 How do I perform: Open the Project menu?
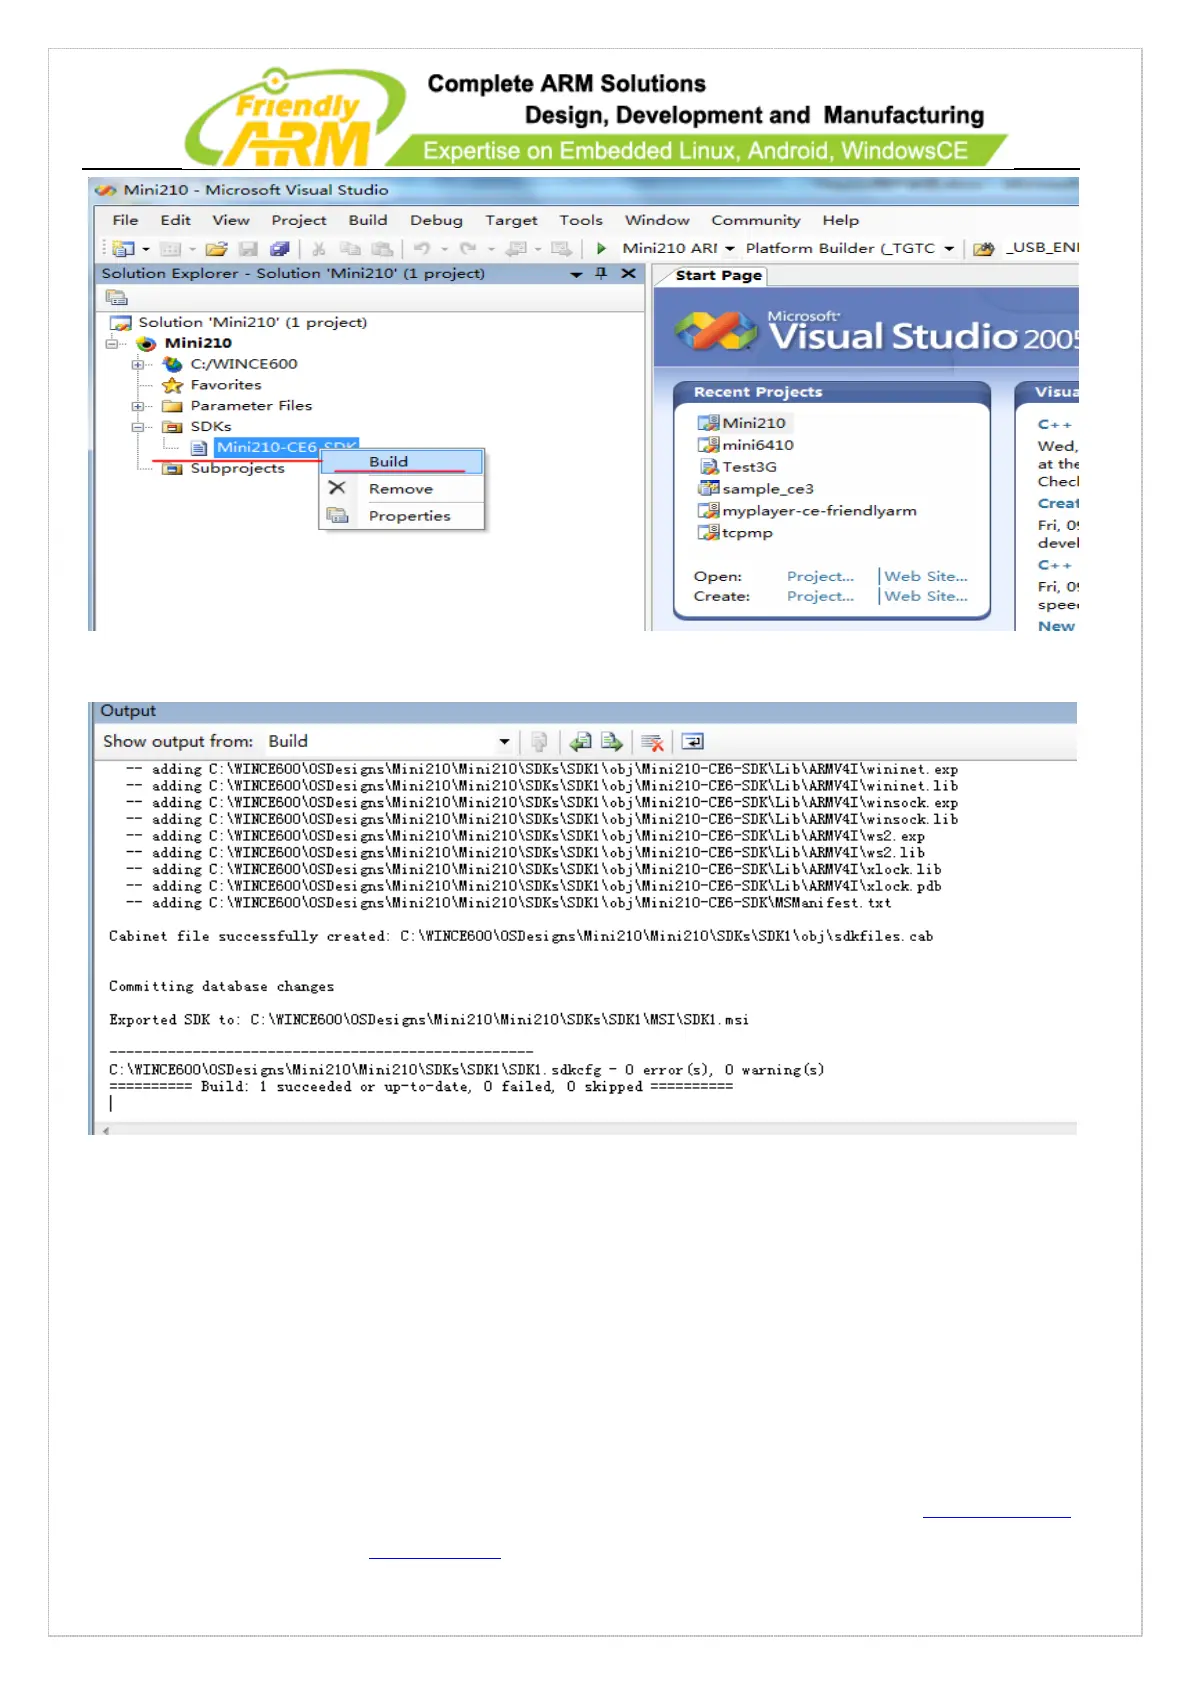pos(299,220)
